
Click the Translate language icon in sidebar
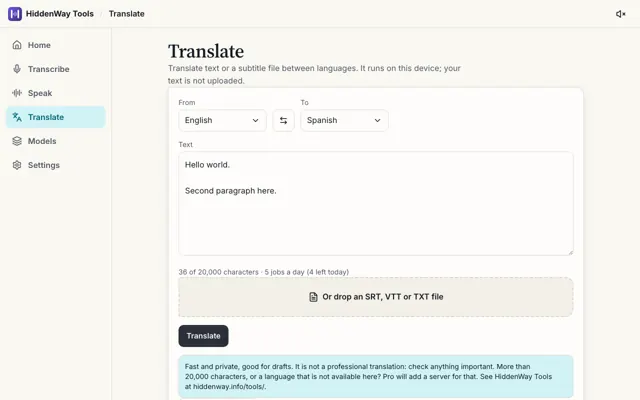17,117
